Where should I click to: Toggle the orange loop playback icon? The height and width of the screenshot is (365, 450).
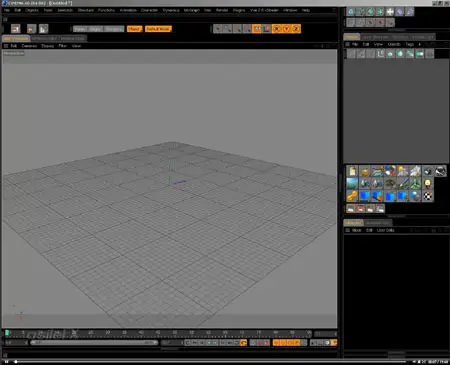243,343
